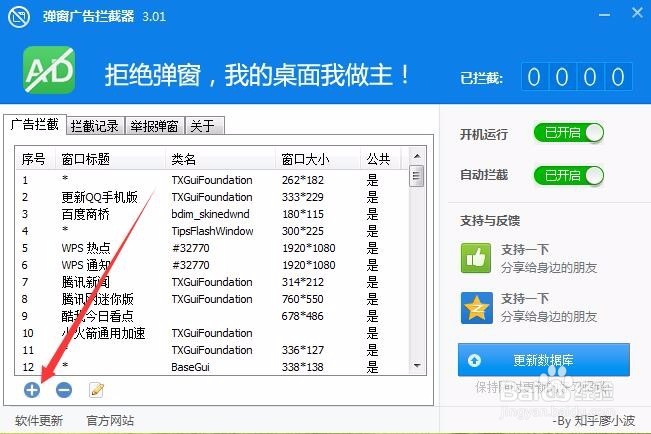Switch to the 广告拦截 tab
The width and height of the screenshot is (651, 434).
[35, 124]
